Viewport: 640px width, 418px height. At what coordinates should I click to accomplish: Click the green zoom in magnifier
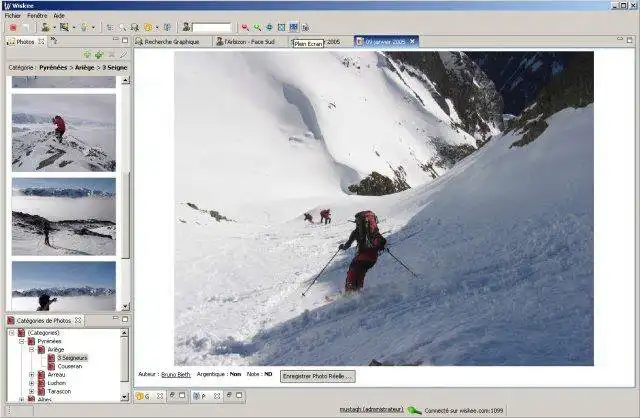point(257,27)
